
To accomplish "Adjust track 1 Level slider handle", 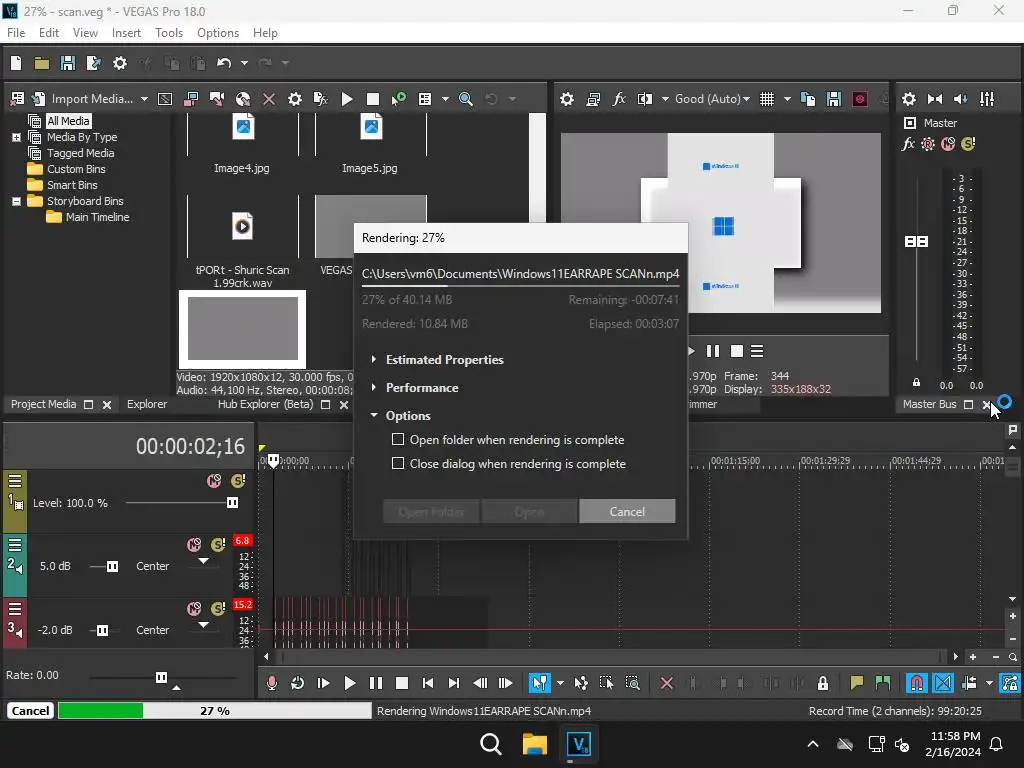I will [232, 502].
